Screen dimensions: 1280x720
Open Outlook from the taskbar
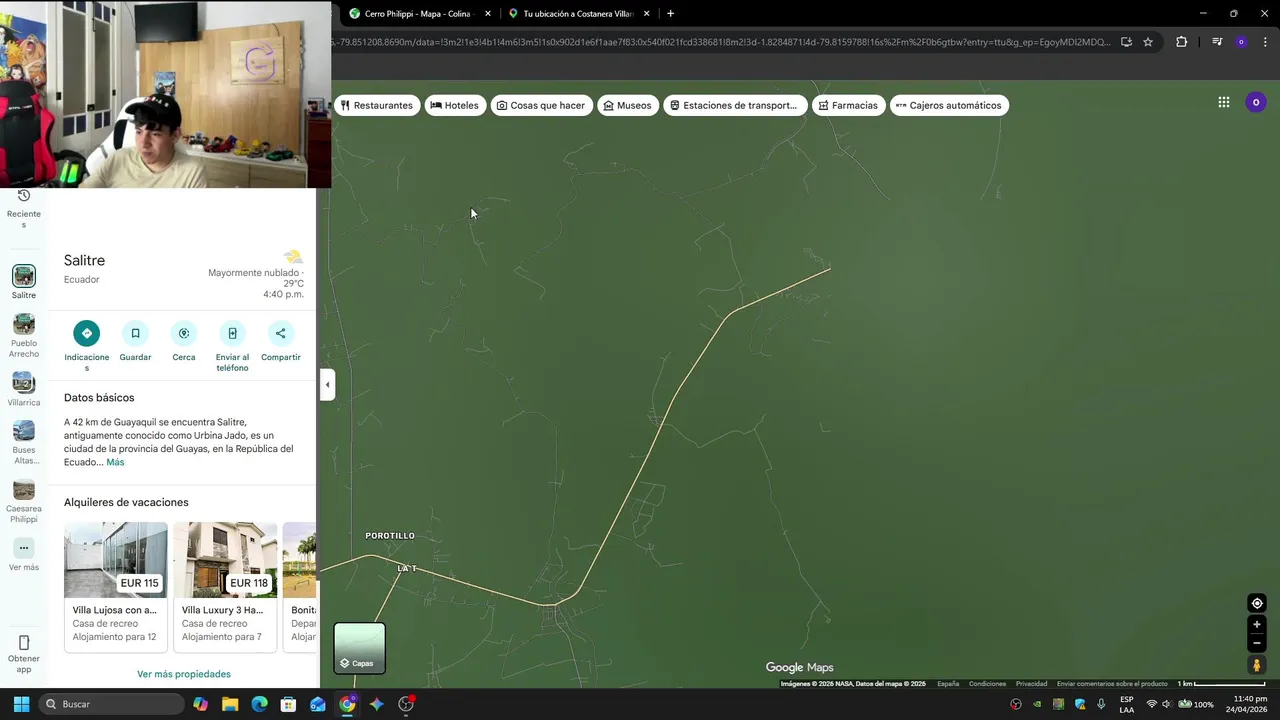317,704
